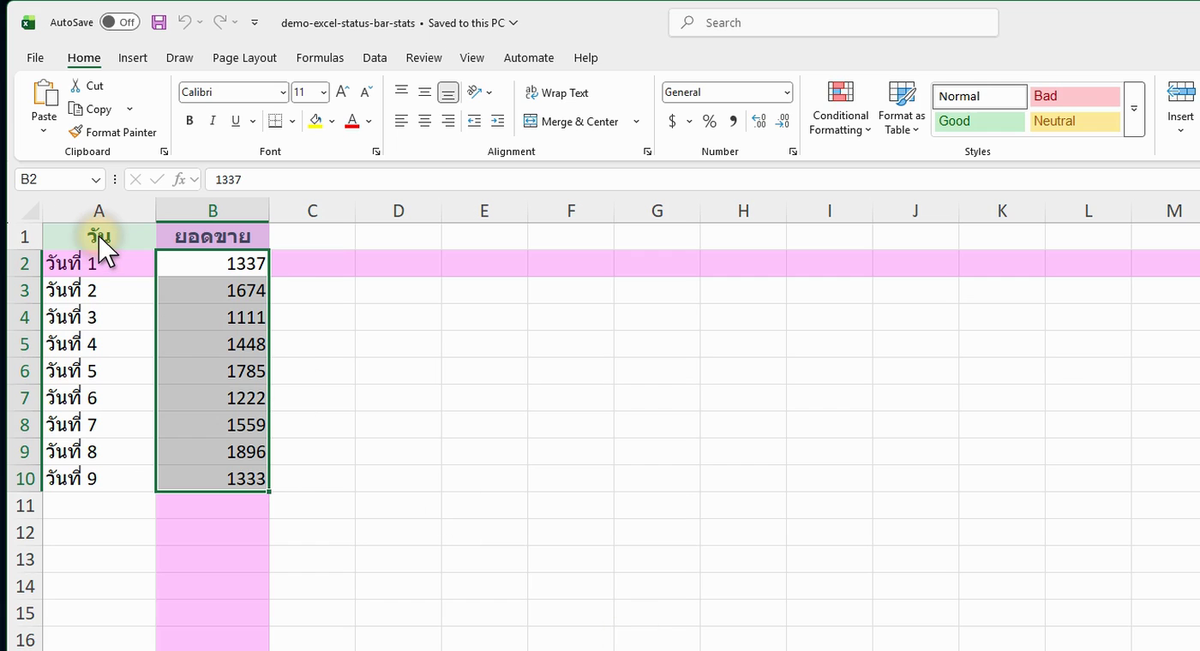The width and height of the screenshot is (1200, 651).
Task: Click the Save icon in title bar
Action: click(159, 22)
